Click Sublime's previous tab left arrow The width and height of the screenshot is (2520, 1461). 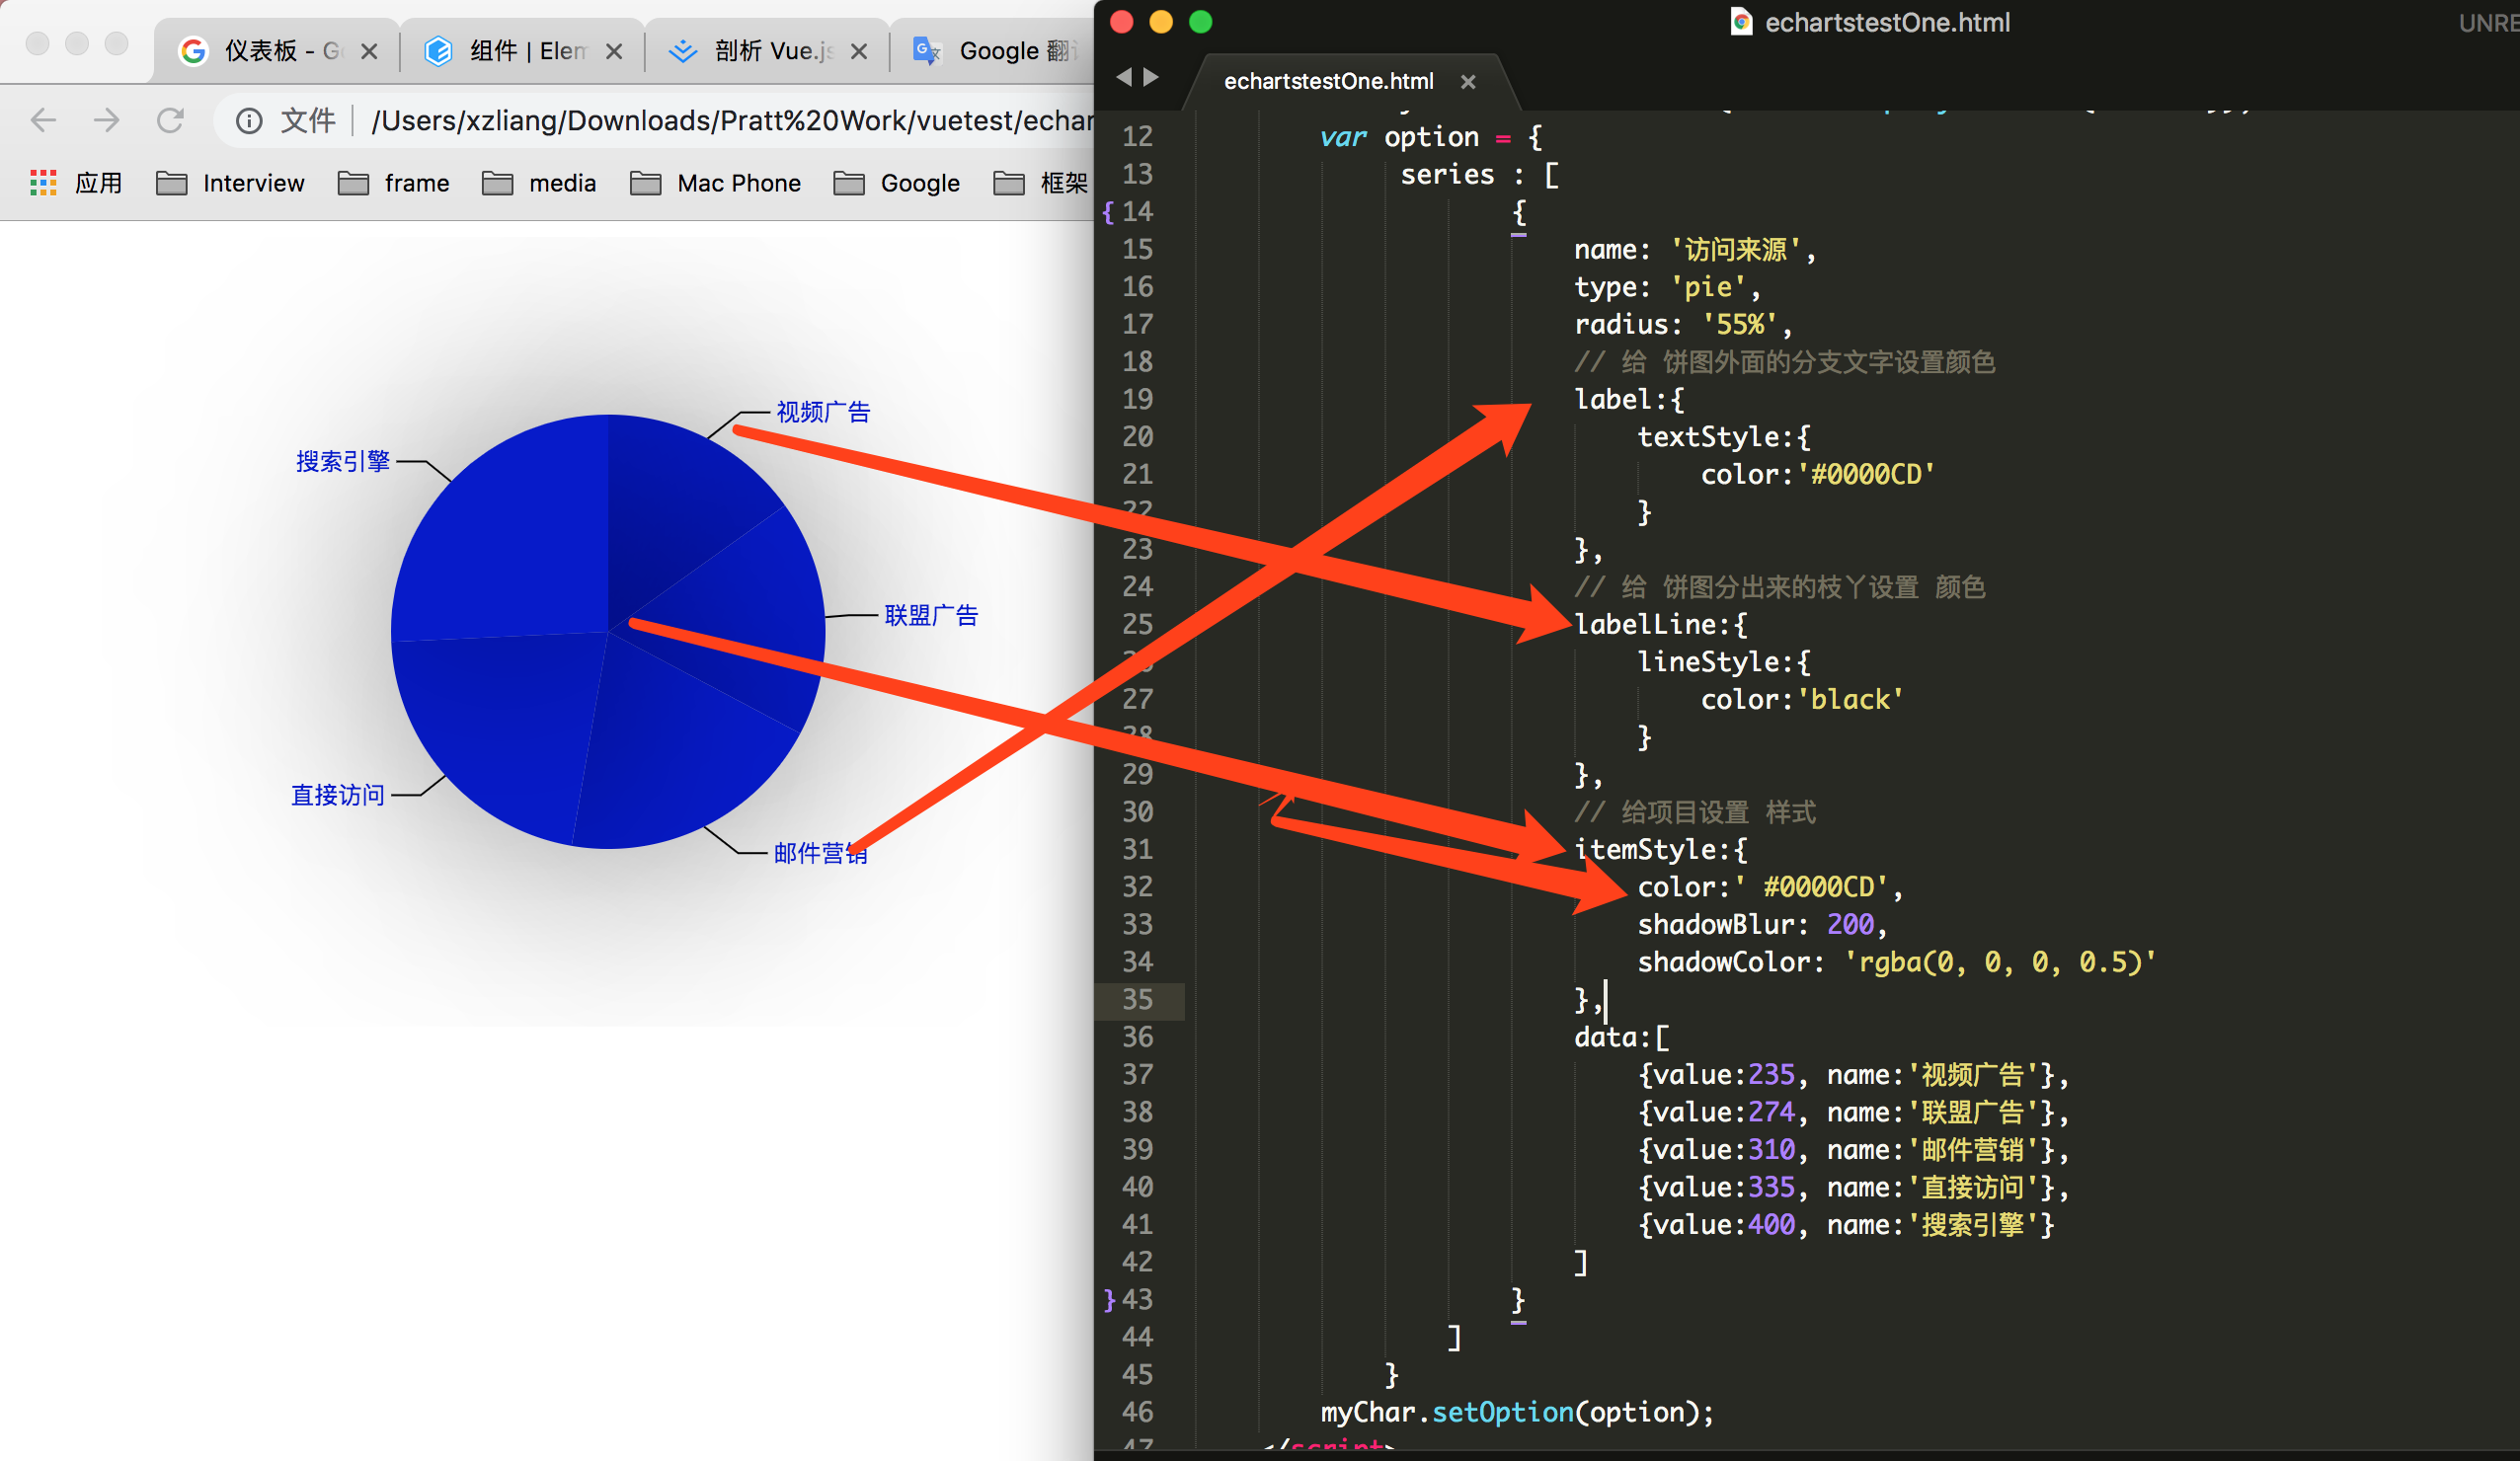click(1124, 77)
